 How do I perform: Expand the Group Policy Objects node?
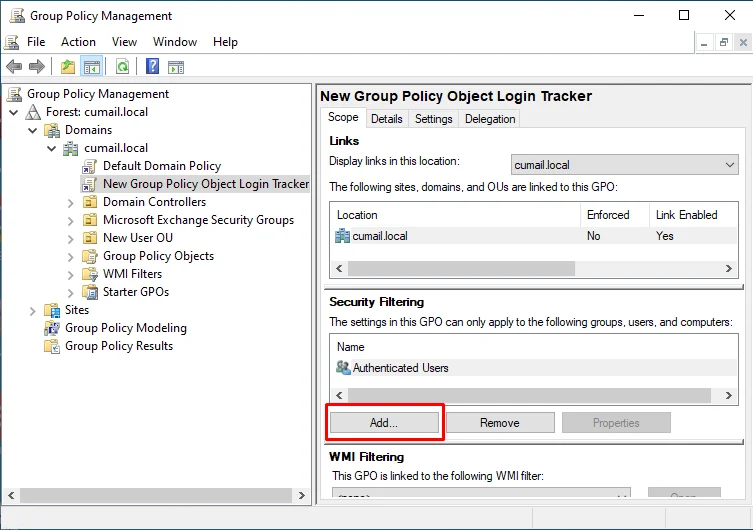pos(71,257)
